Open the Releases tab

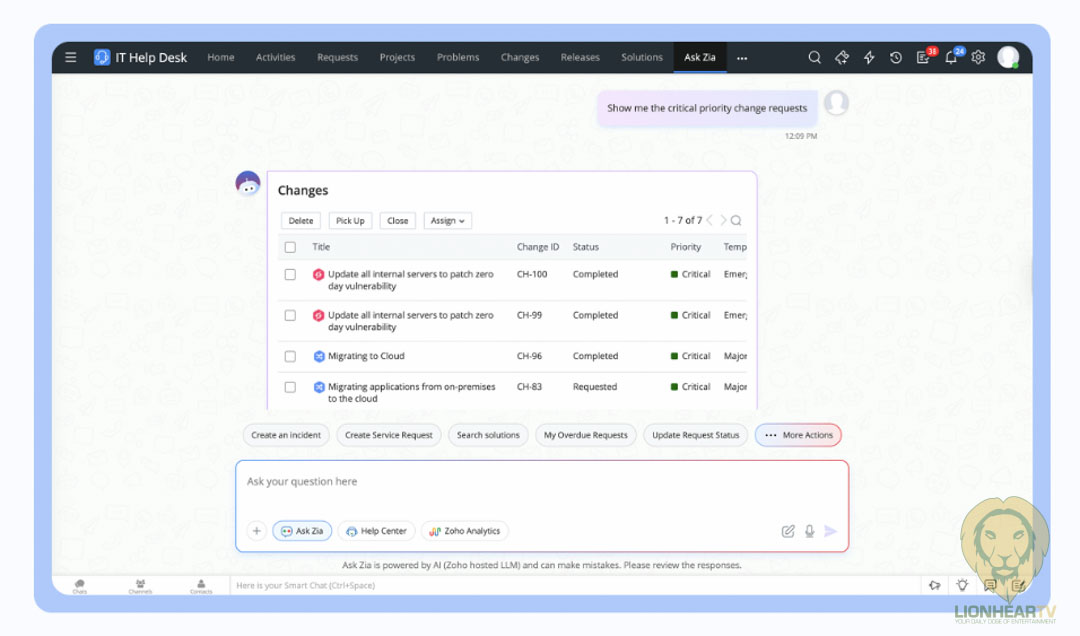(x=580, y=58)
